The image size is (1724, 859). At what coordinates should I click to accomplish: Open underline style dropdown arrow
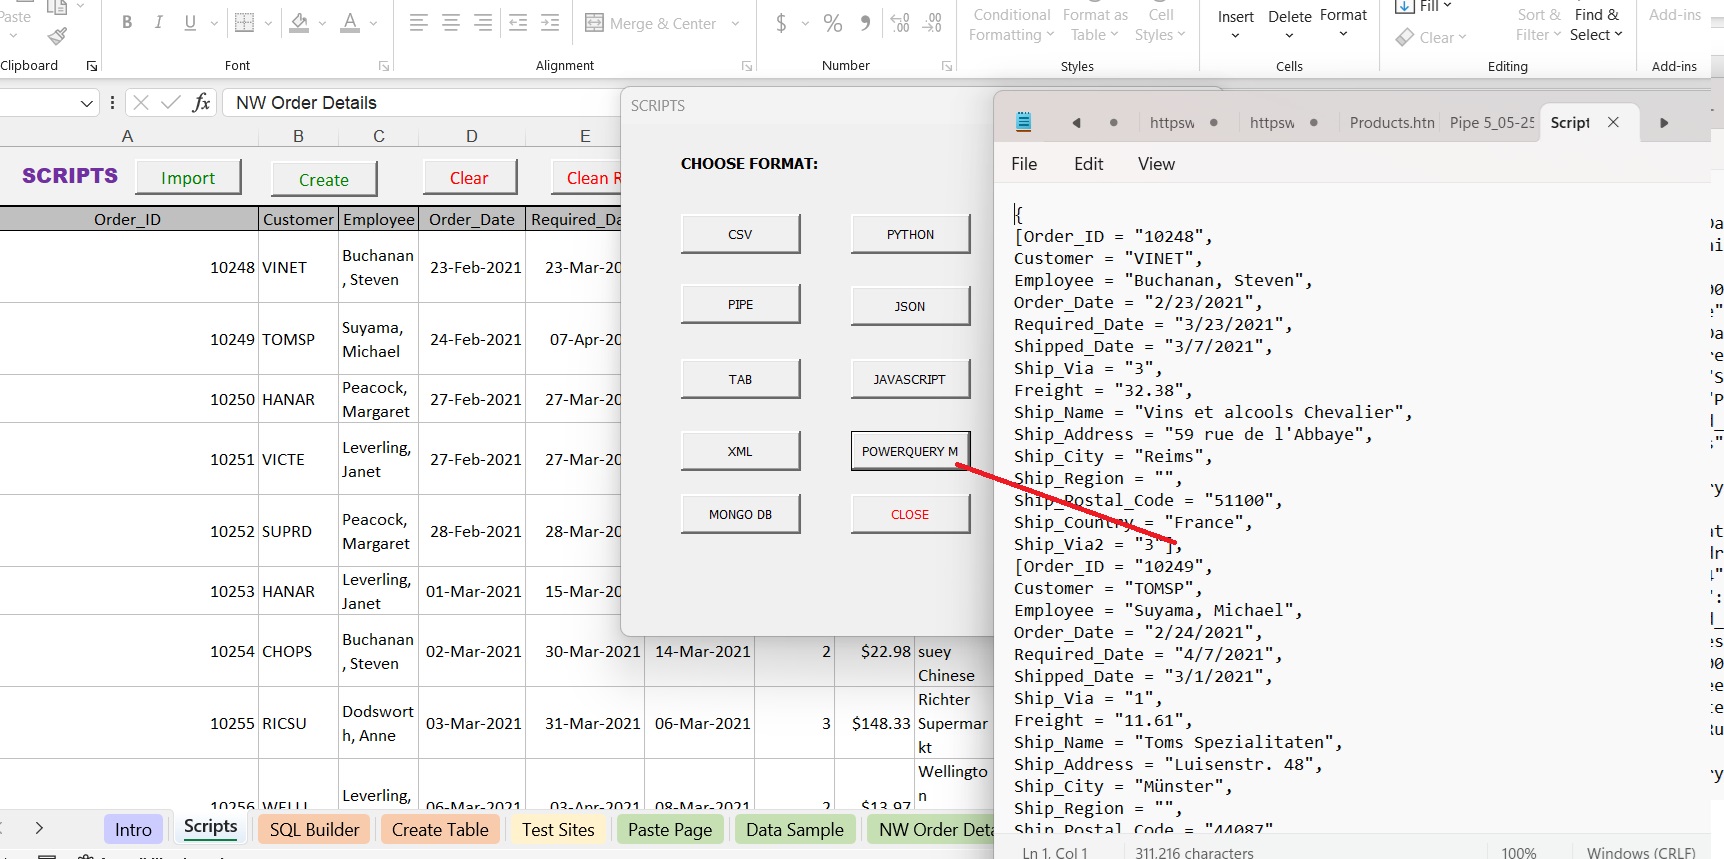[214, 23]
